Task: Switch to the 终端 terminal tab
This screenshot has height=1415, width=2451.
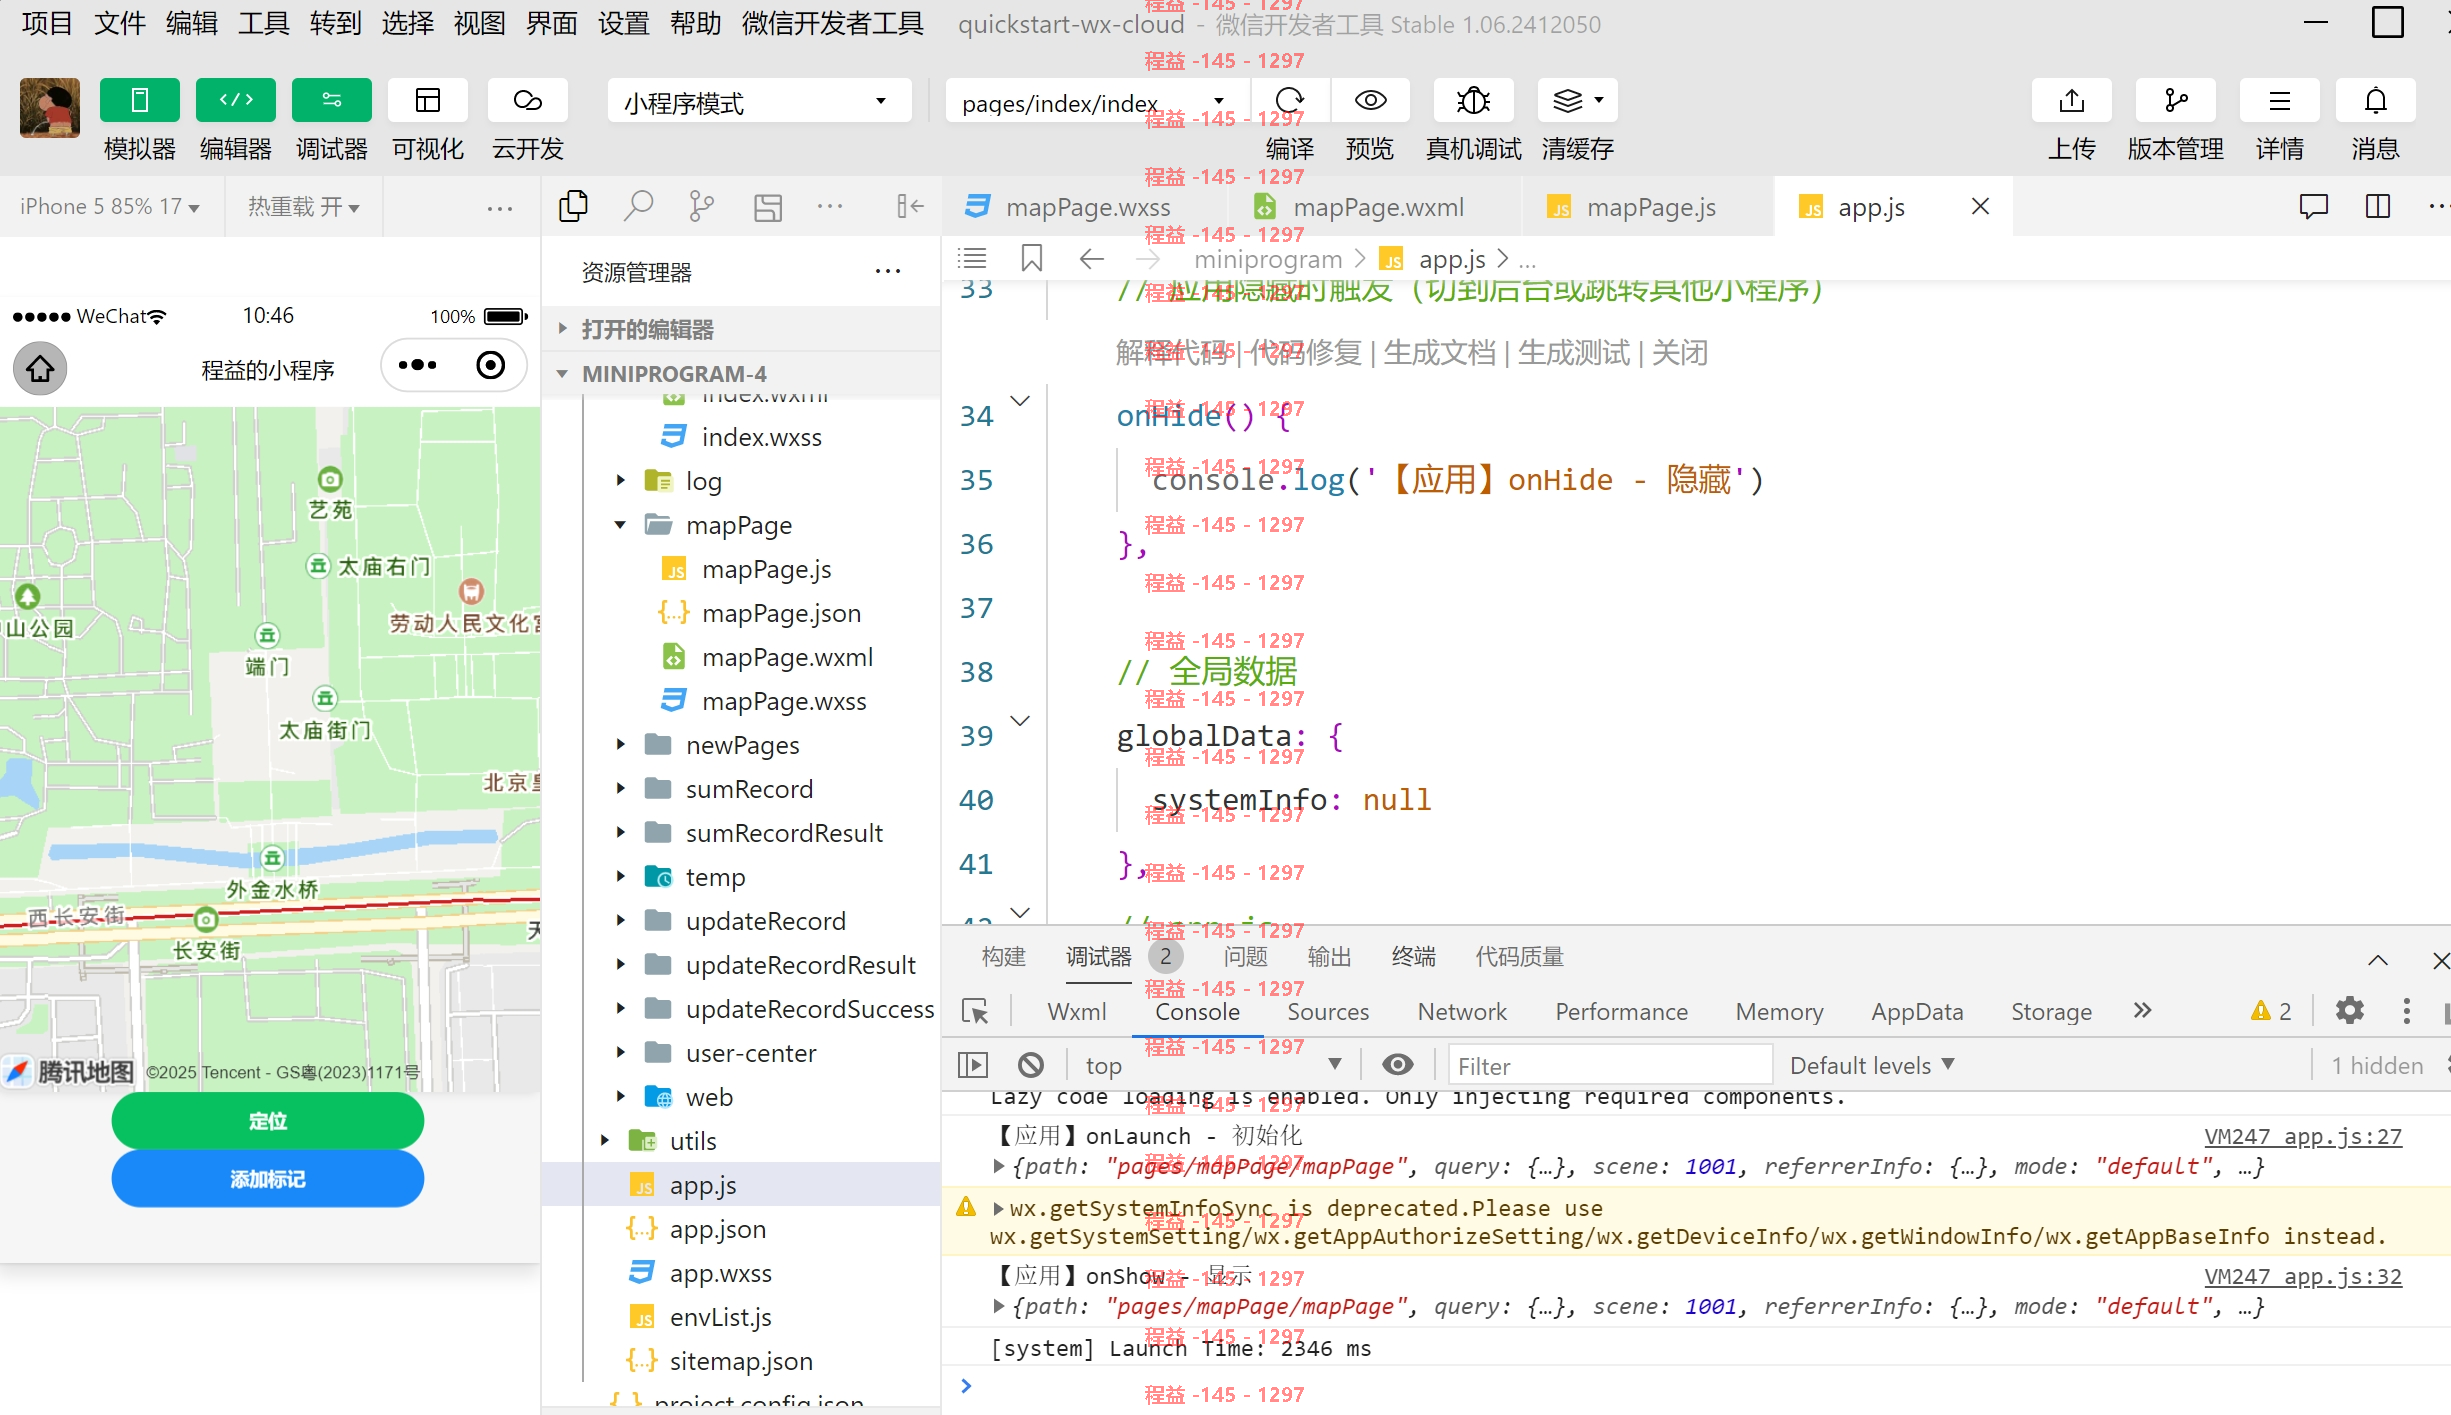Action: click(1414, 957)
